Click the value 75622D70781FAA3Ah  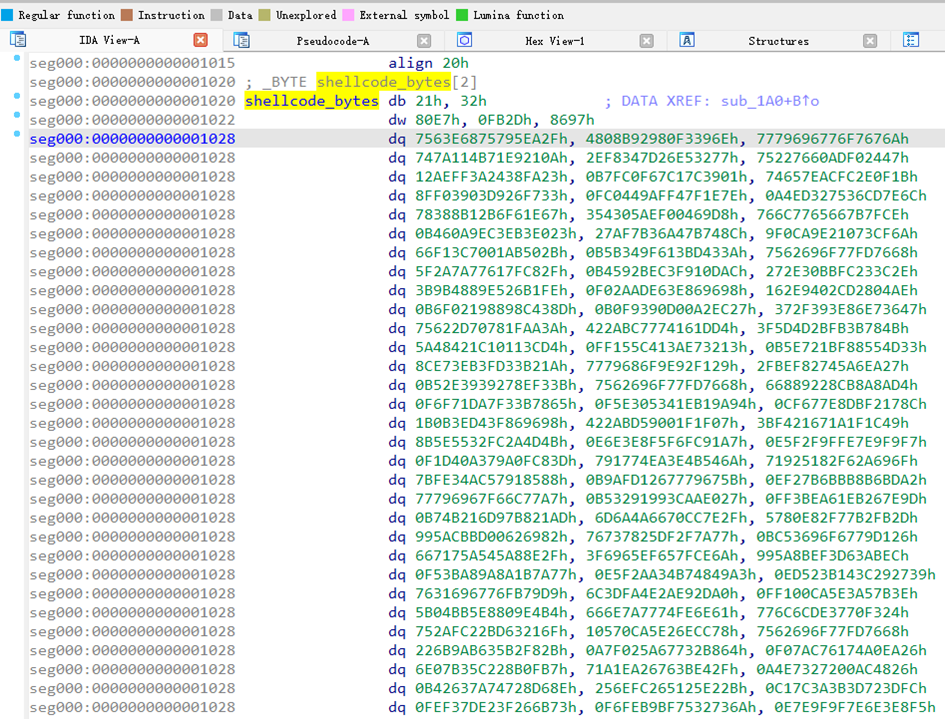click(x=491, y=328)
